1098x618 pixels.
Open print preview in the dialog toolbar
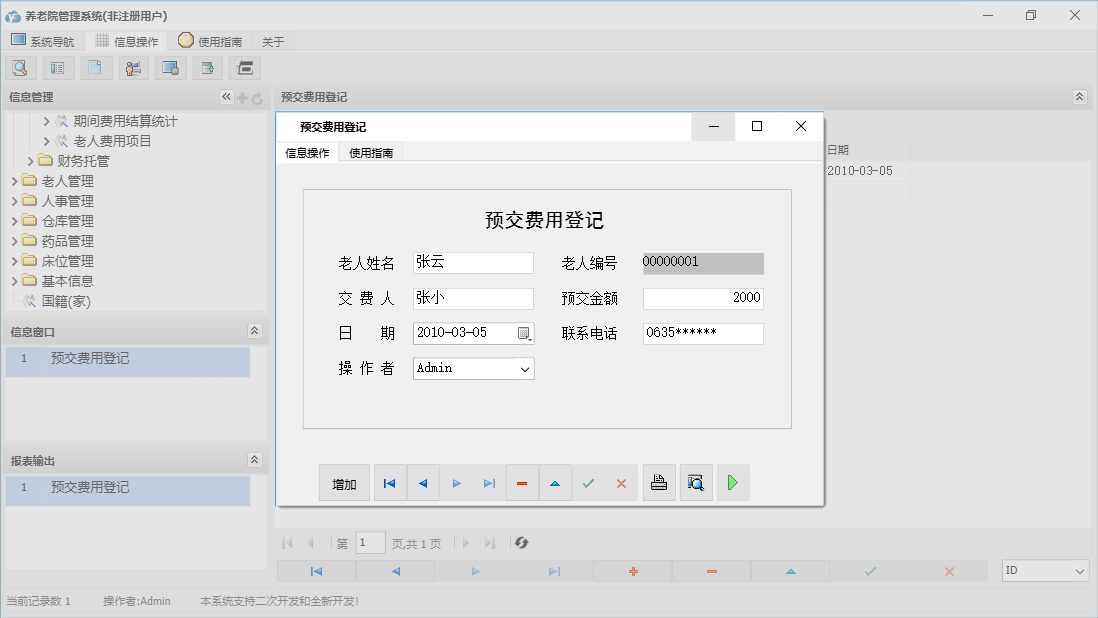(x=696, y=483)
